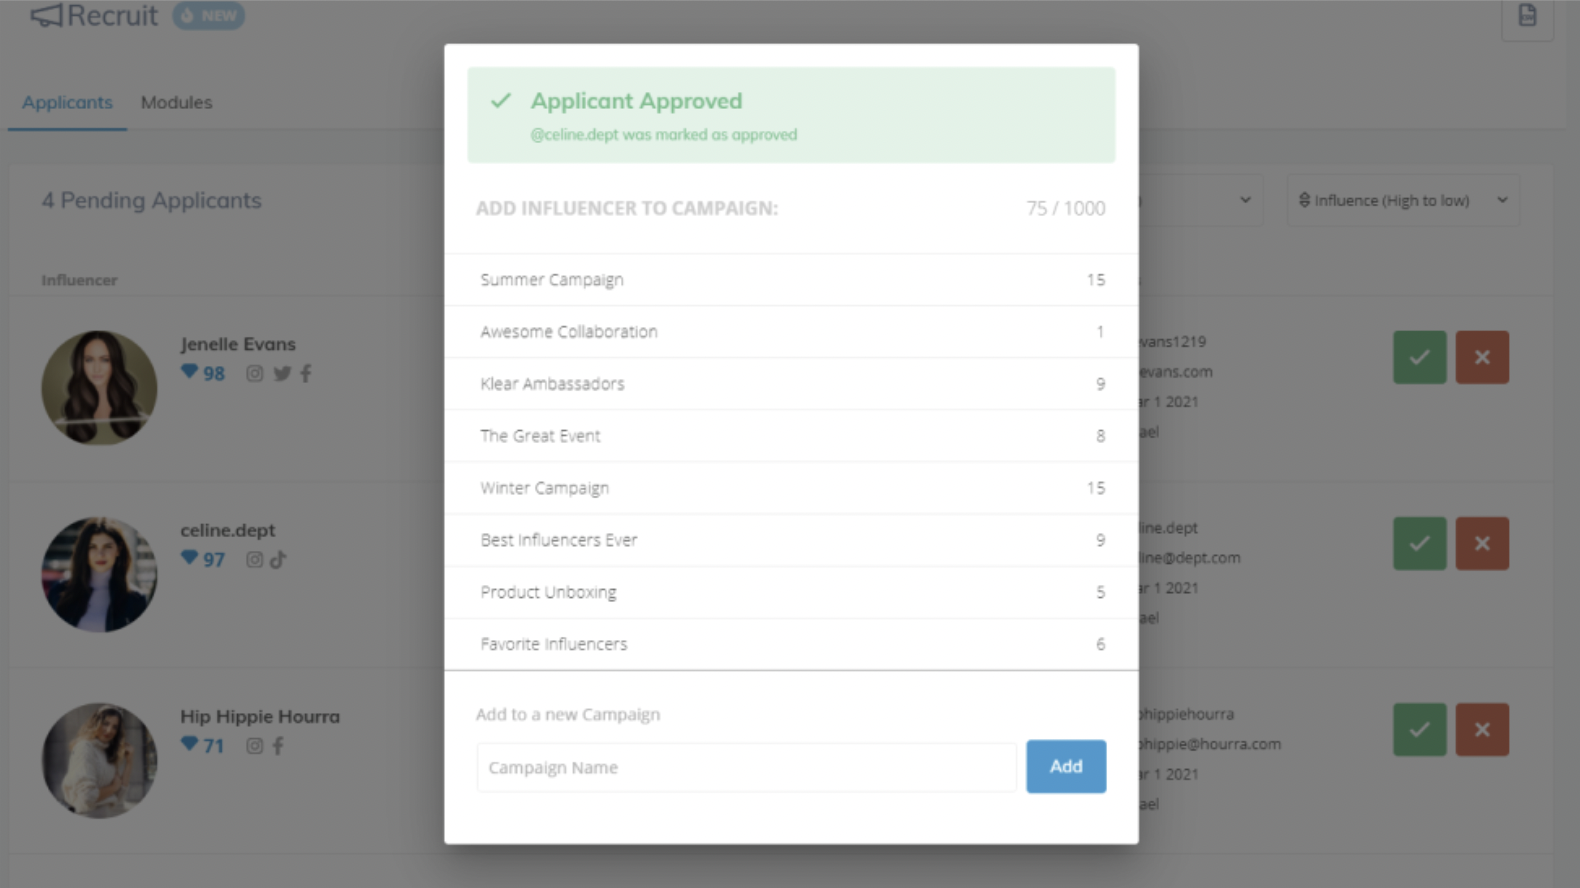Switch to the Modules tab

click(176, 102)
